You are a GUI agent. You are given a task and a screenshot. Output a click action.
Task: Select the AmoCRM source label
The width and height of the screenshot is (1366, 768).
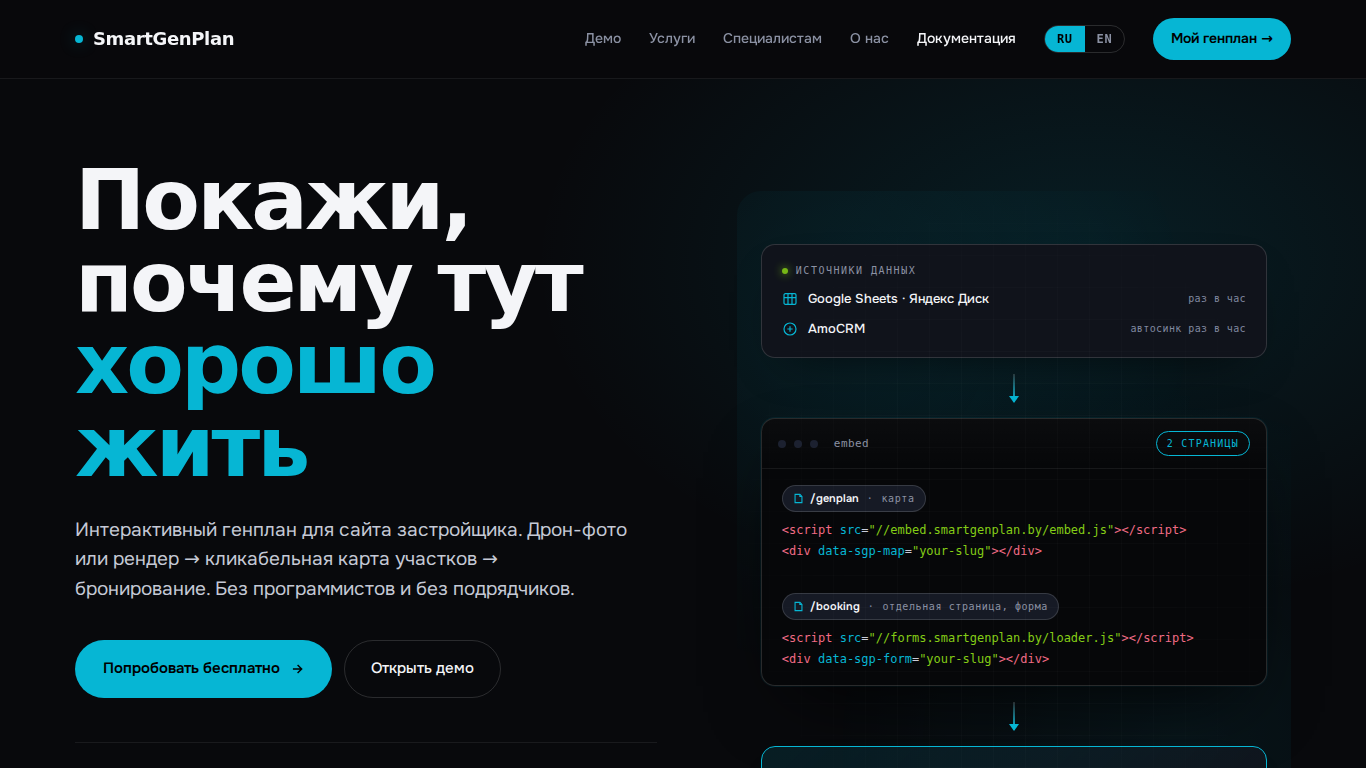point(836,329)
